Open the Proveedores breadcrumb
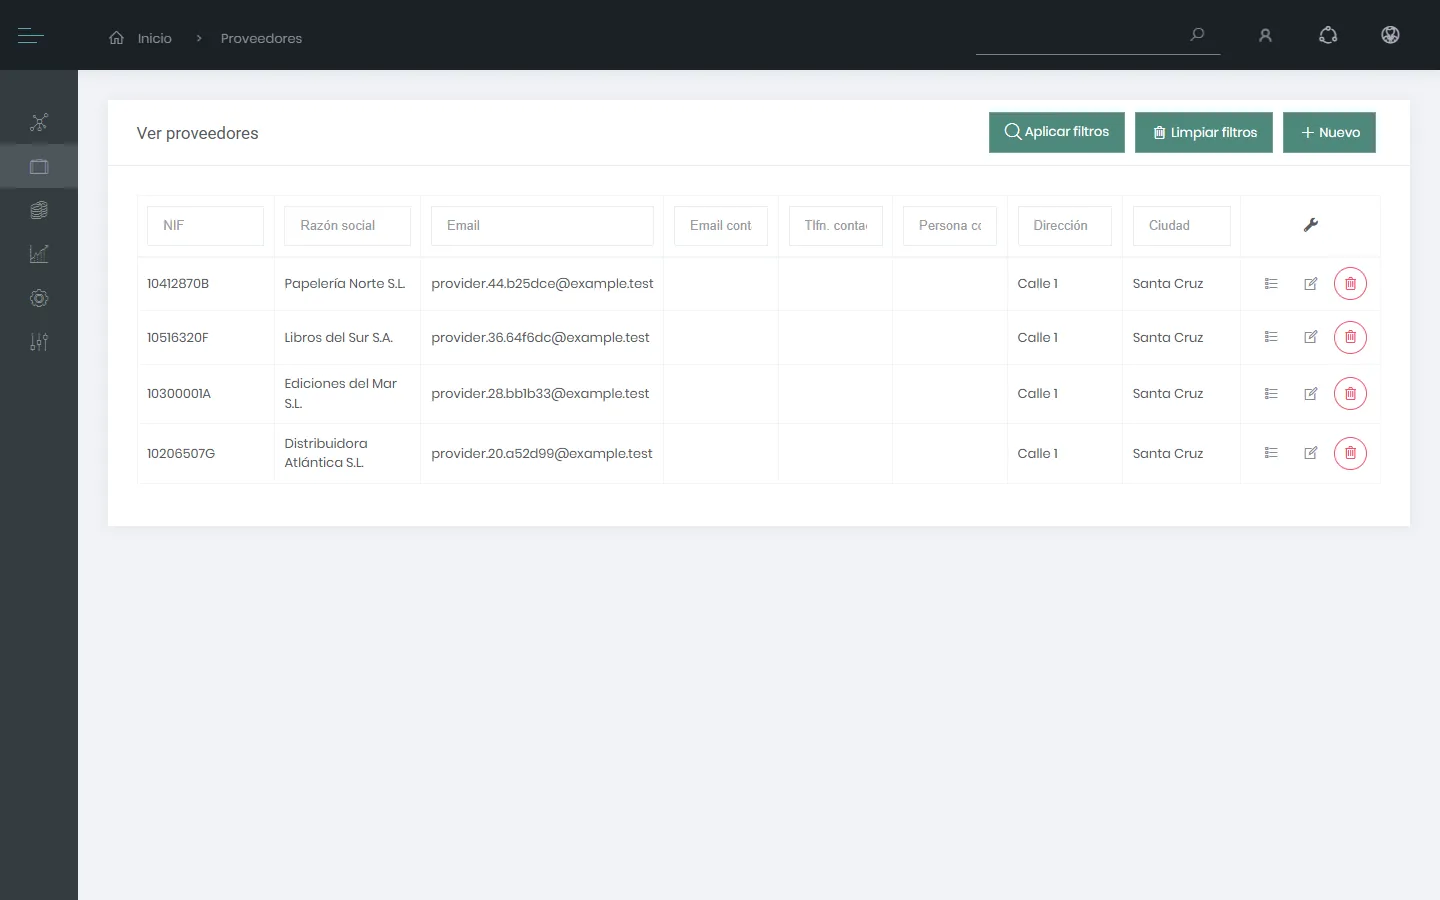This screenshot has width=1440, height=900. (x=261, y=38)
